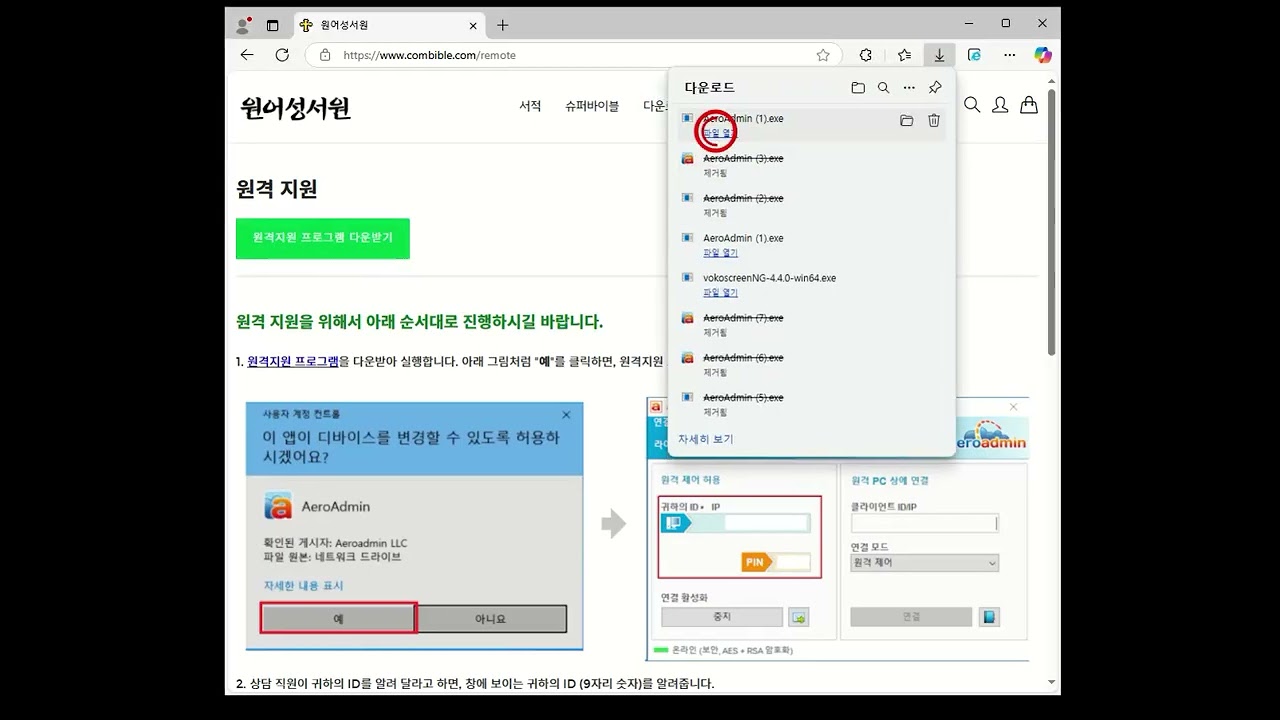The width and height of the screenshot is (1280, 720).
Task: Open a new tab with plus button
Action: [503, 25]
